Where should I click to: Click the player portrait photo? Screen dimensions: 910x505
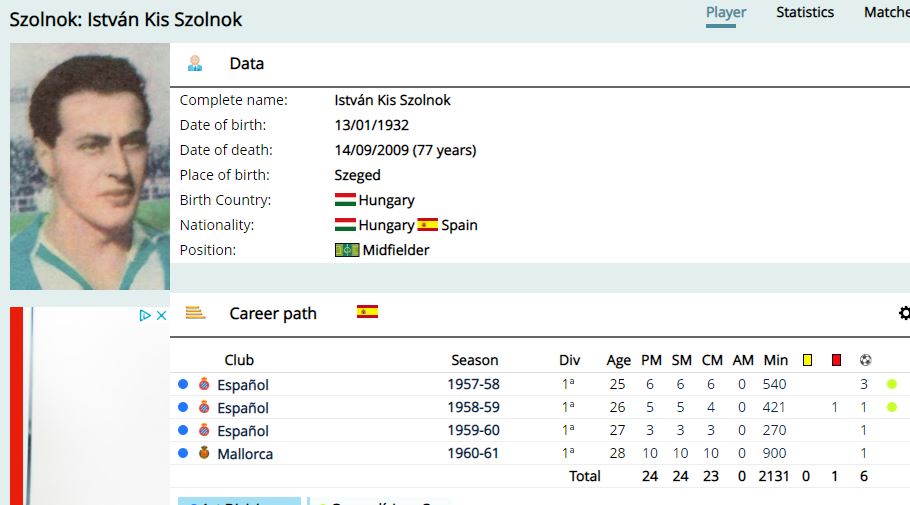(90, 167)
